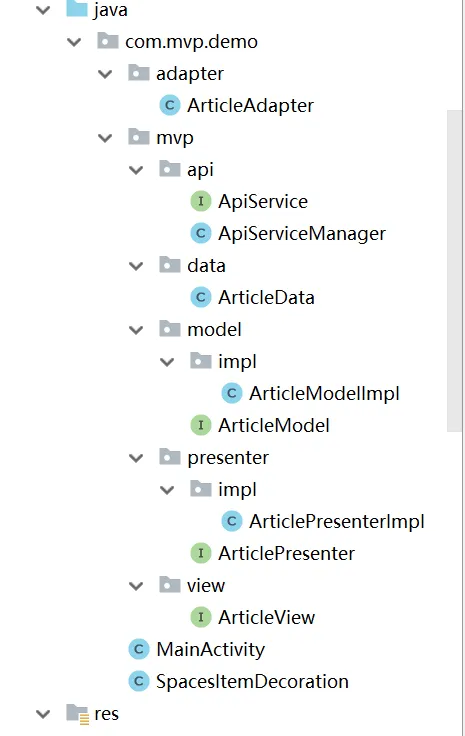The width and height of the screenshot is (465, 736).
Task: Click the res resource folder icon
Action: 77,713
